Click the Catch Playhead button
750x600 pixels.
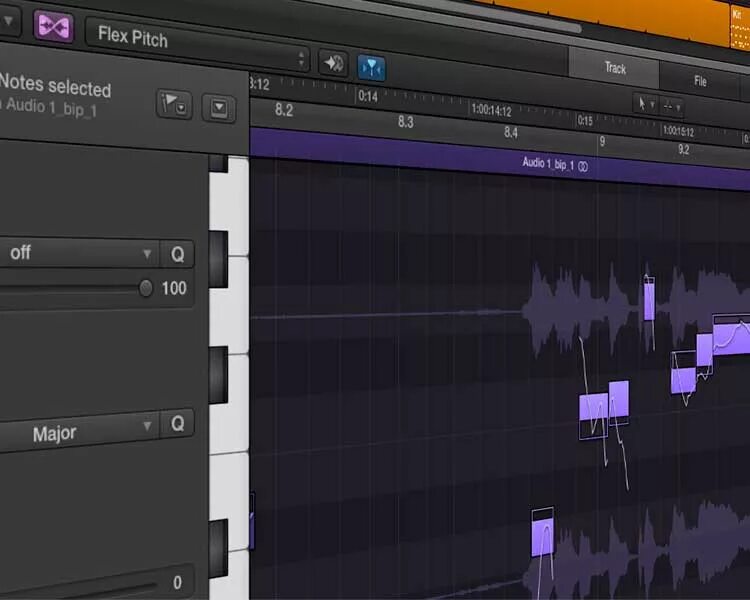pos(333,63)
